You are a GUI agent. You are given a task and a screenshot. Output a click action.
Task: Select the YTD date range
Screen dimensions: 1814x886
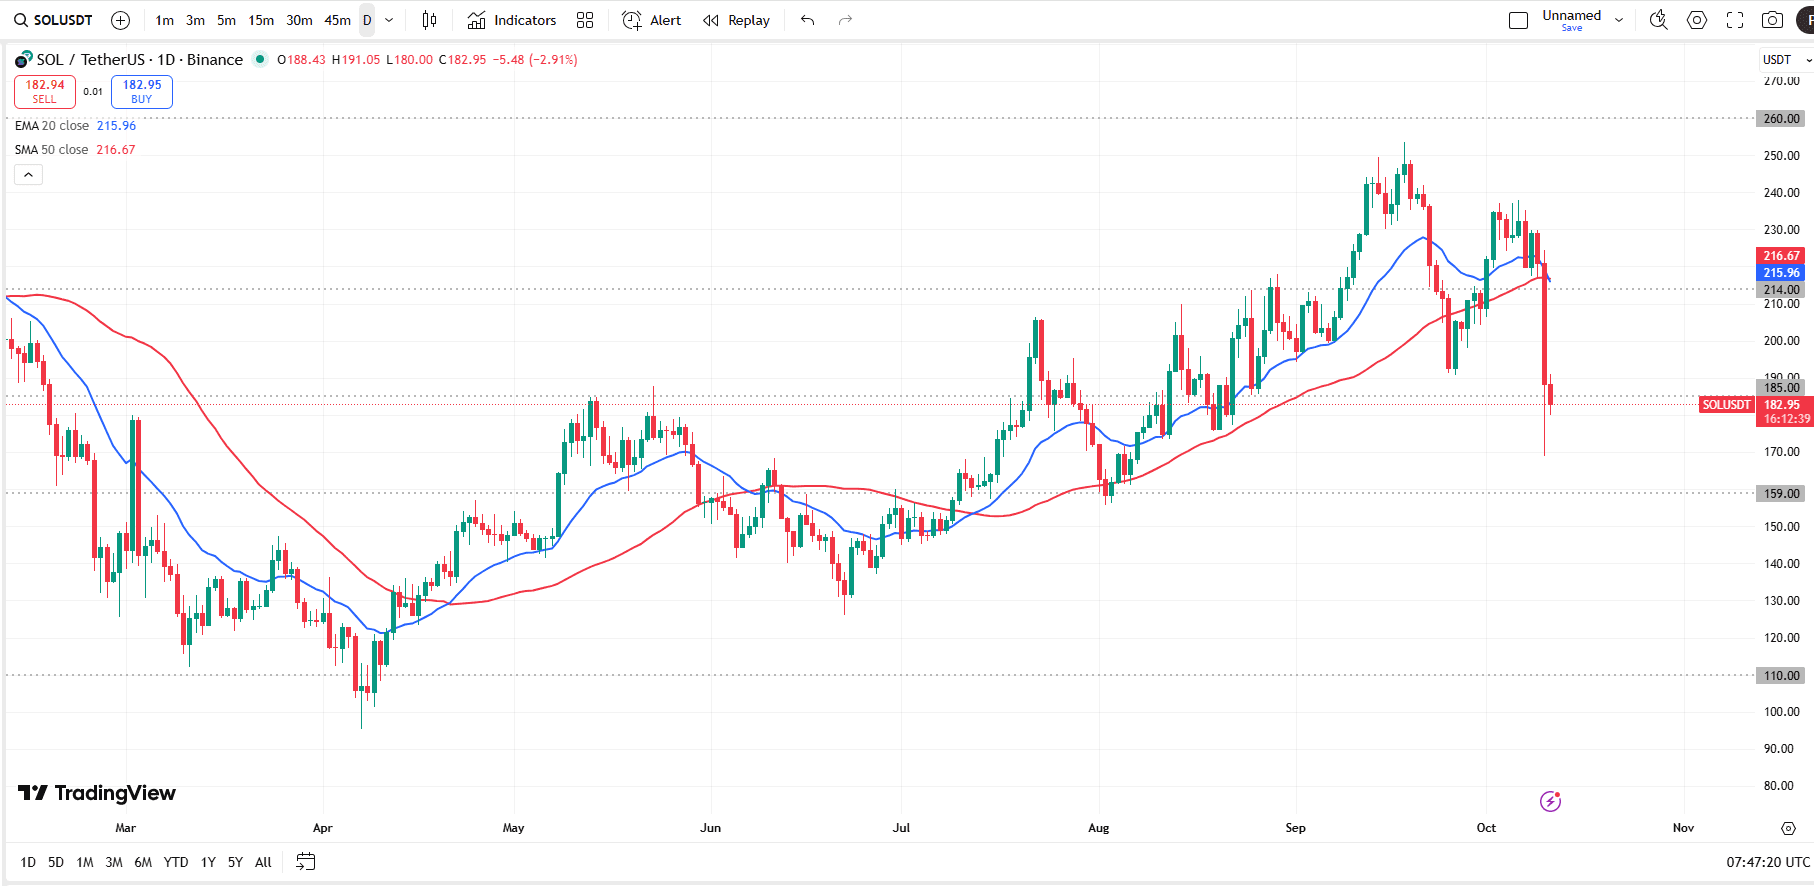point(176,862)
